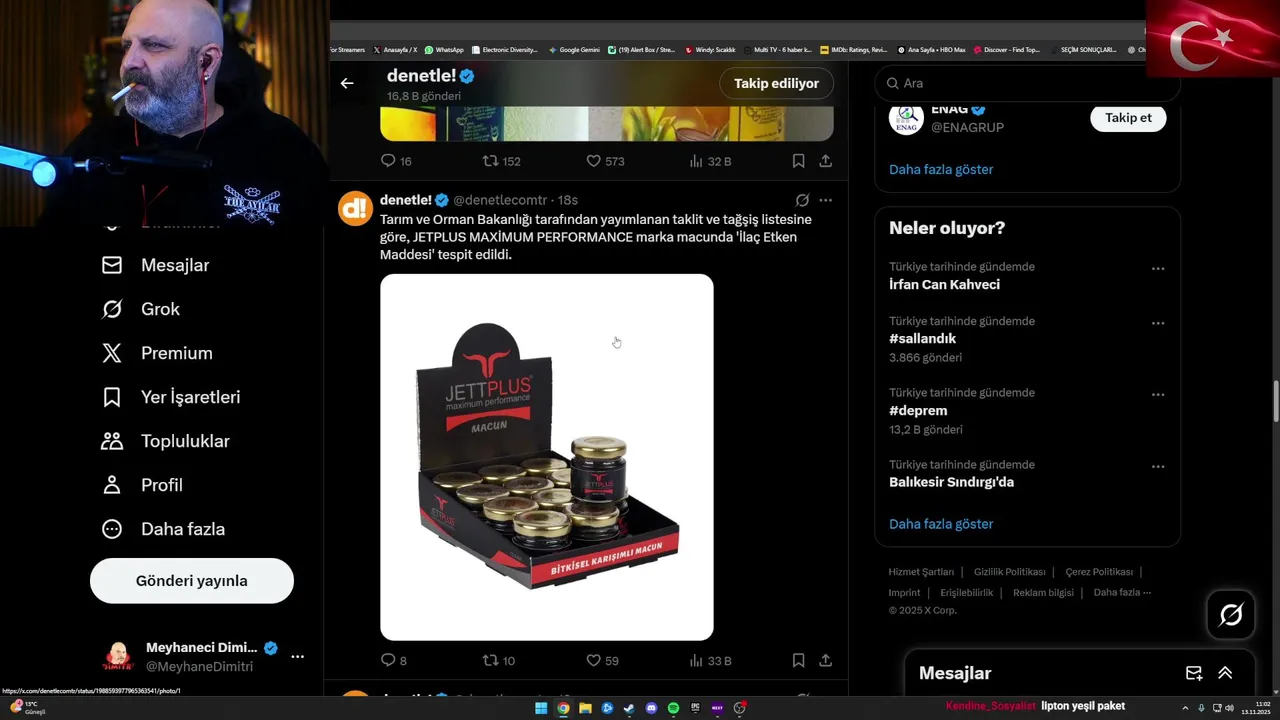
Task: Open account menu dots beside Meyhaneci Dimitri
Action: pos(297,657)
